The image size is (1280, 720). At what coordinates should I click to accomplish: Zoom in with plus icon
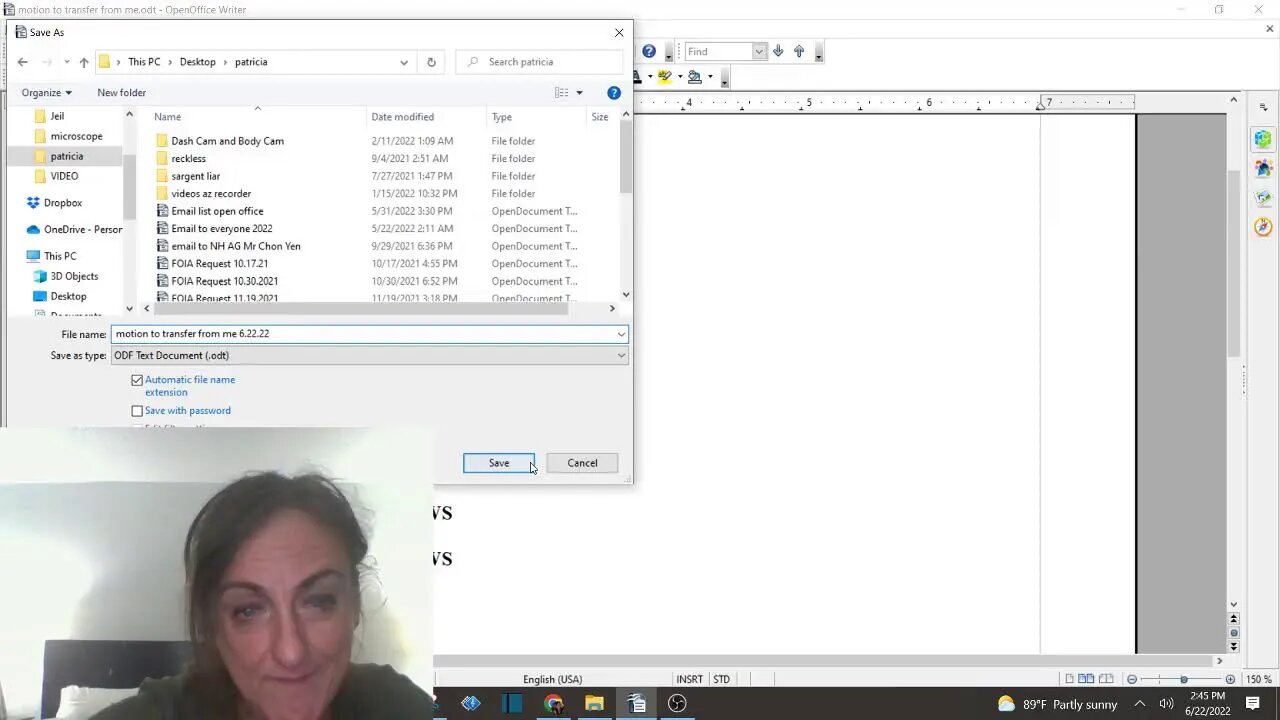[1230, 679]
